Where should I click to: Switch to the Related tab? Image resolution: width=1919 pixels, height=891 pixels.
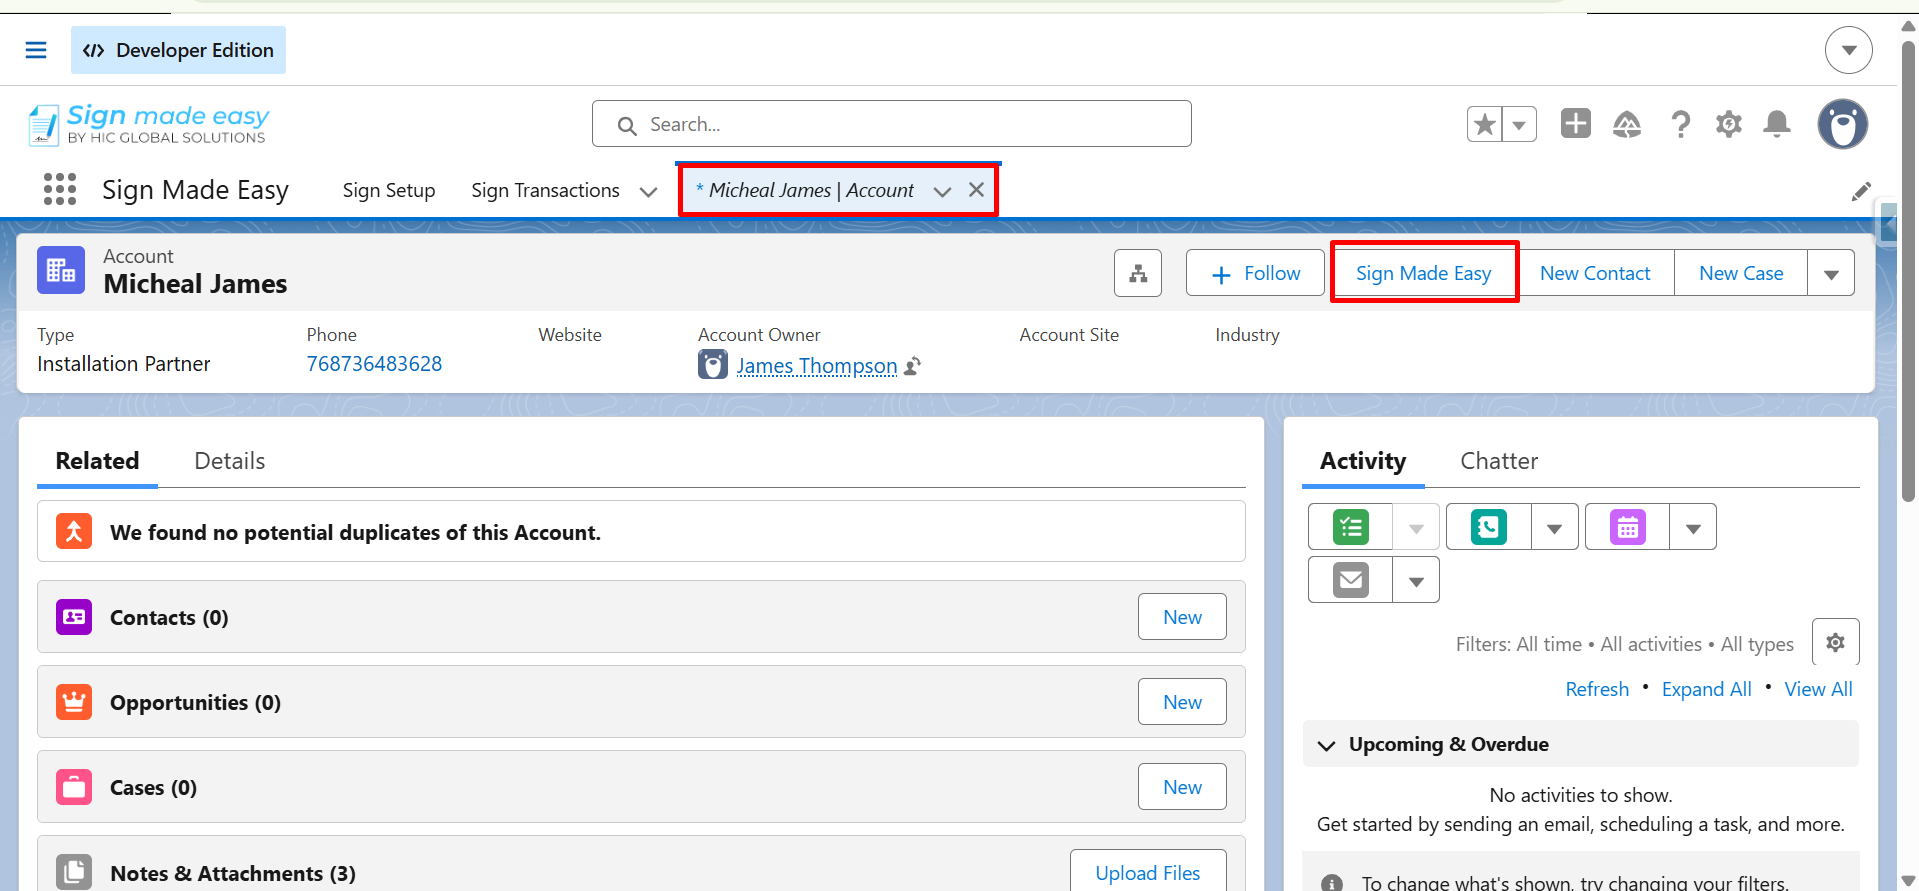97,461
